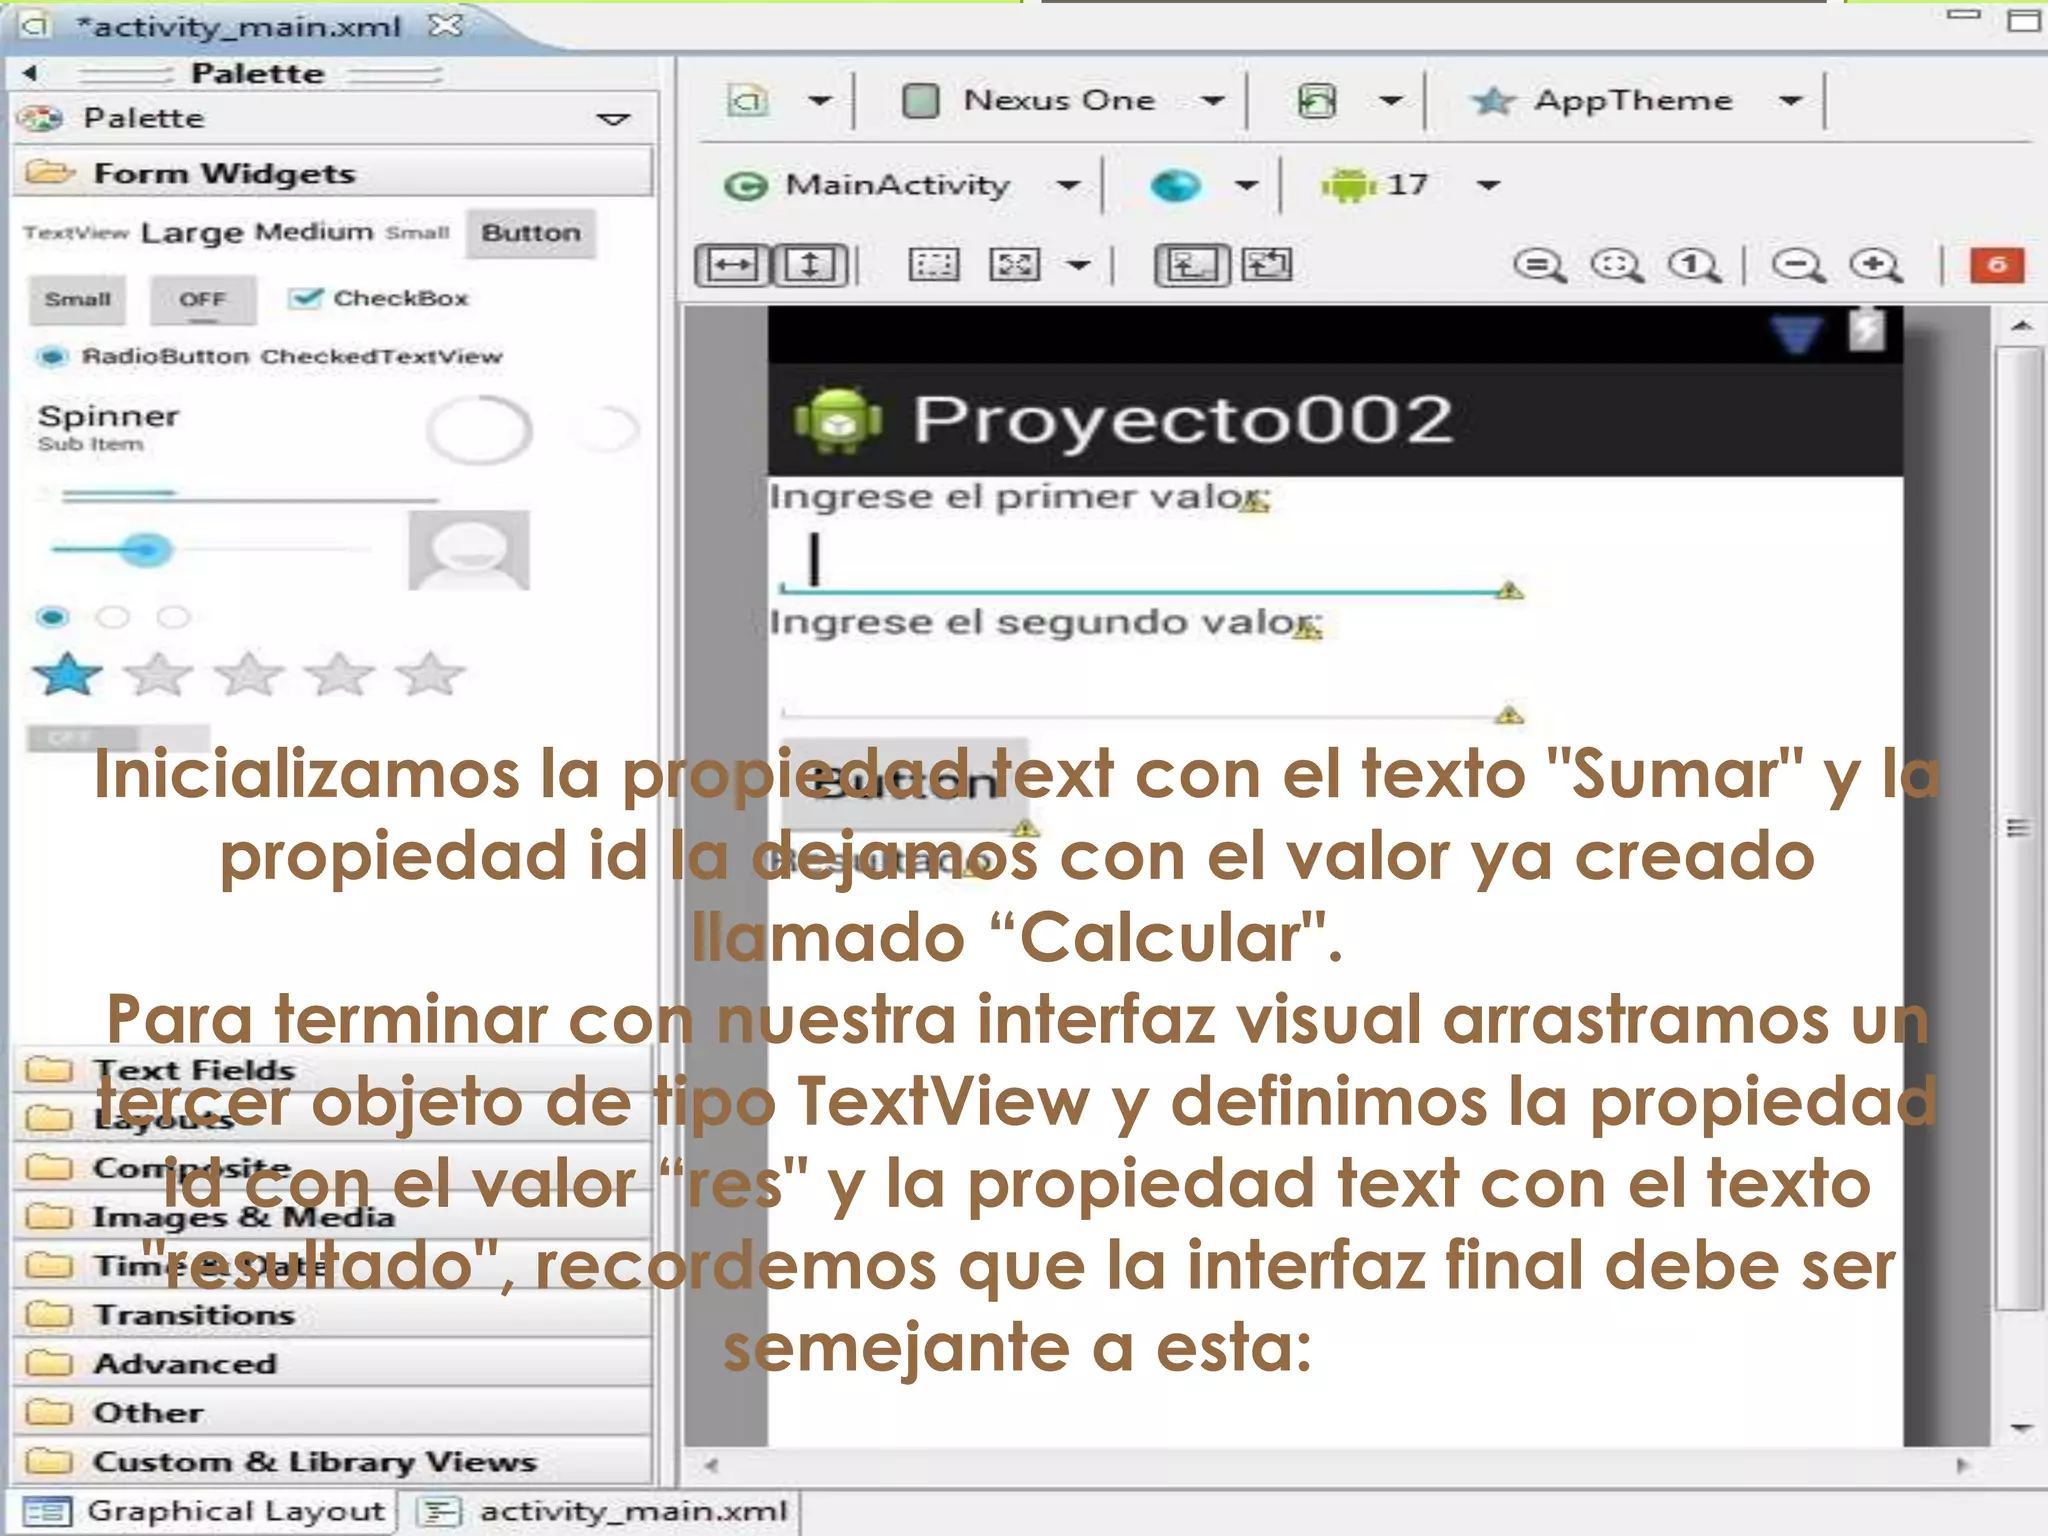Select the CheckedTextView widget
2048x1536 pixels.
(382, 357)
